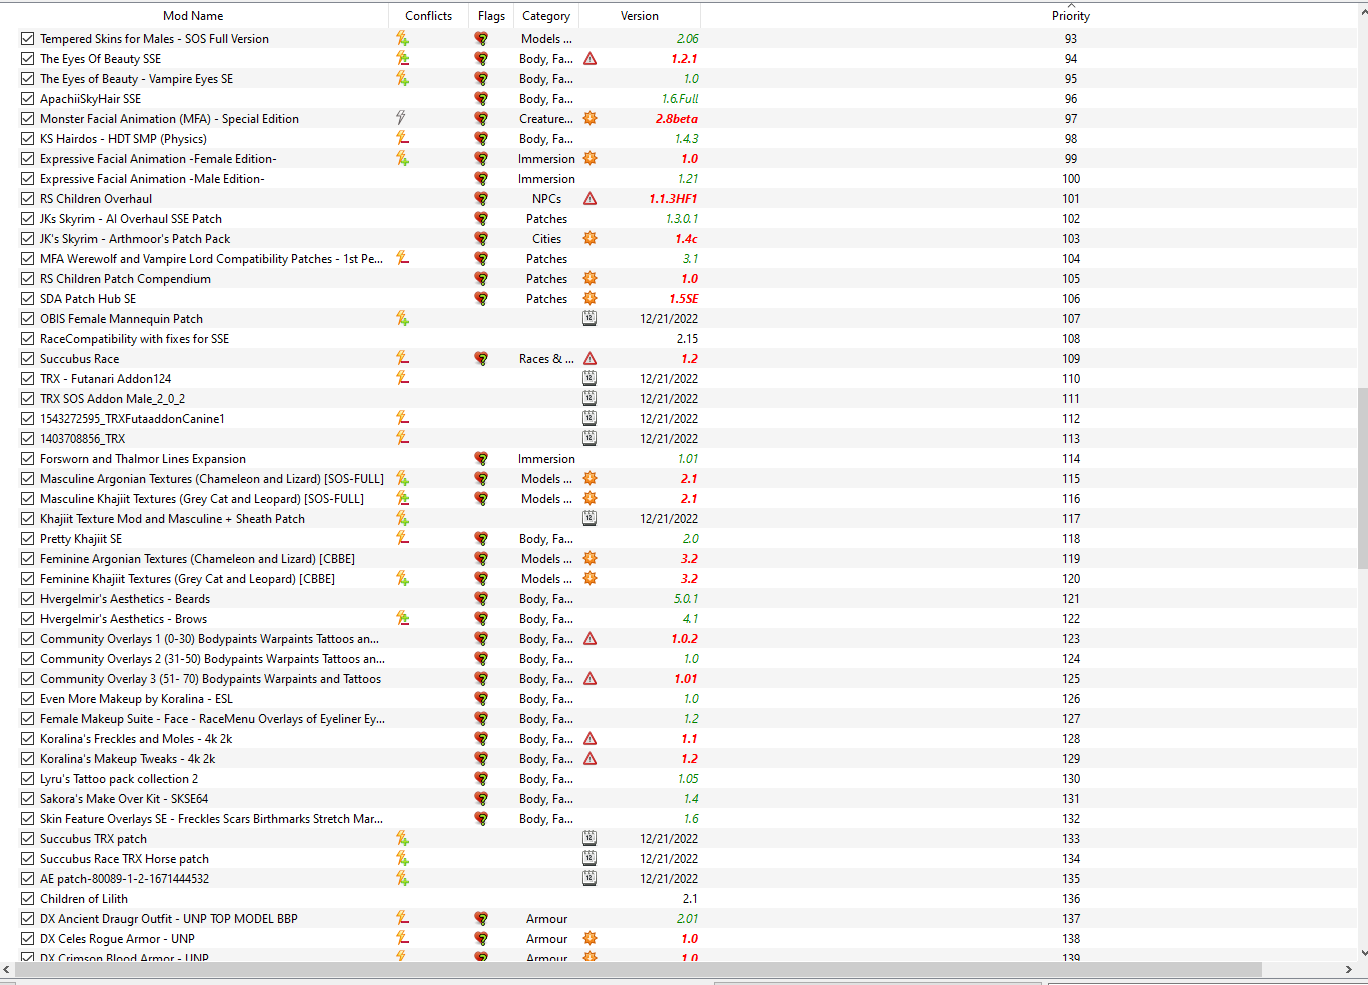Click the heart flag for Lyru's Tattoo pack collection 2
This screenshot has width=1368, height=985.
481,779
